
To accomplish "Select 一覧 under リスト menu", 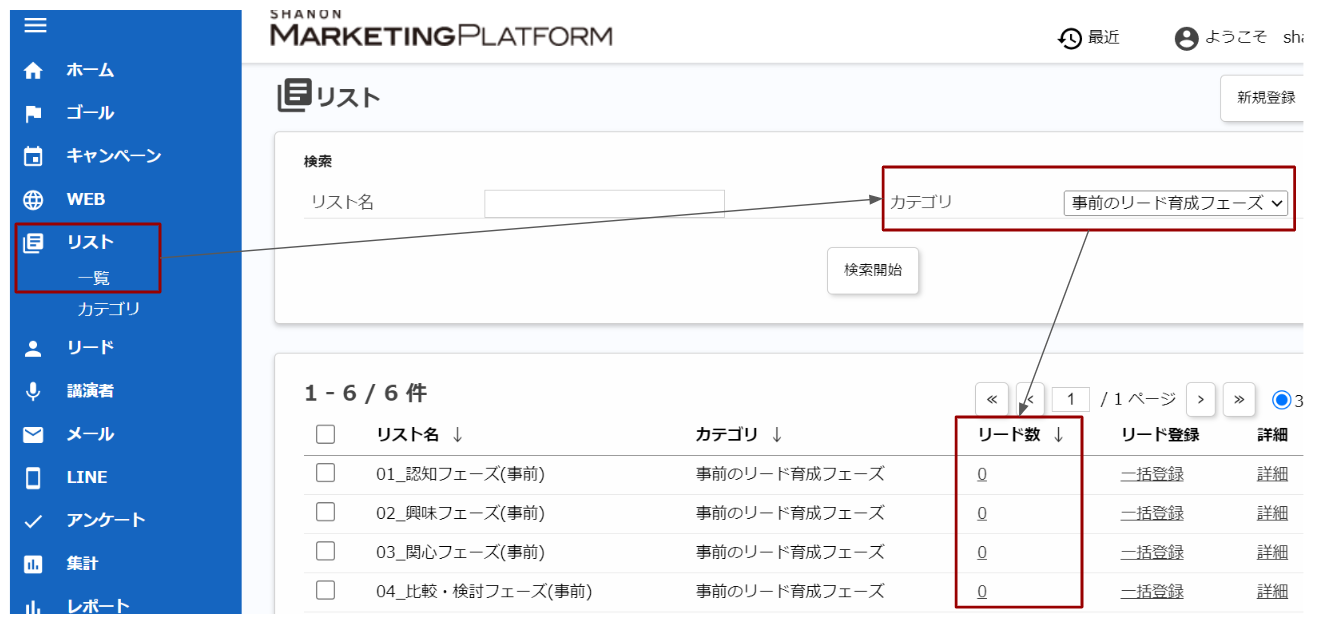I will (x=94, y=279).
